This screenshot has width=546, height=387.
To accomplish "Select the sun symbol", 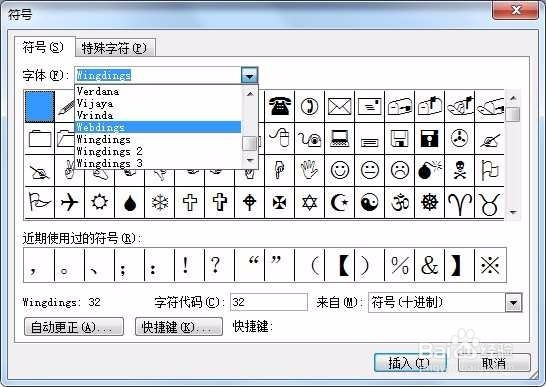I will tap(99, 202).
